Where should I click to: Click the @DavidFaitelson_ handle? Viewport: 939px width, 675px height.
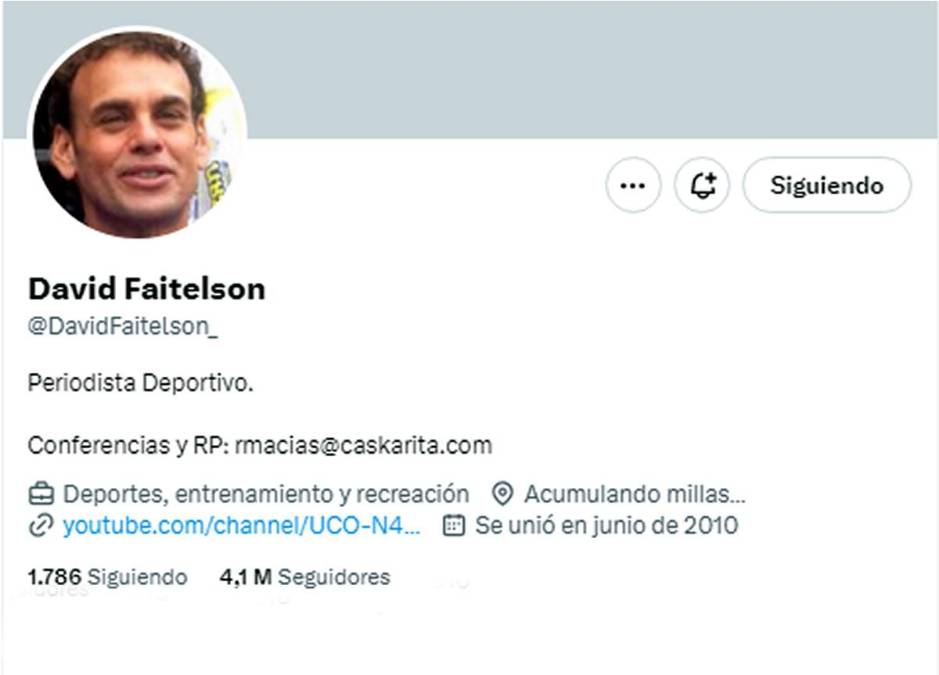[123, 326]
